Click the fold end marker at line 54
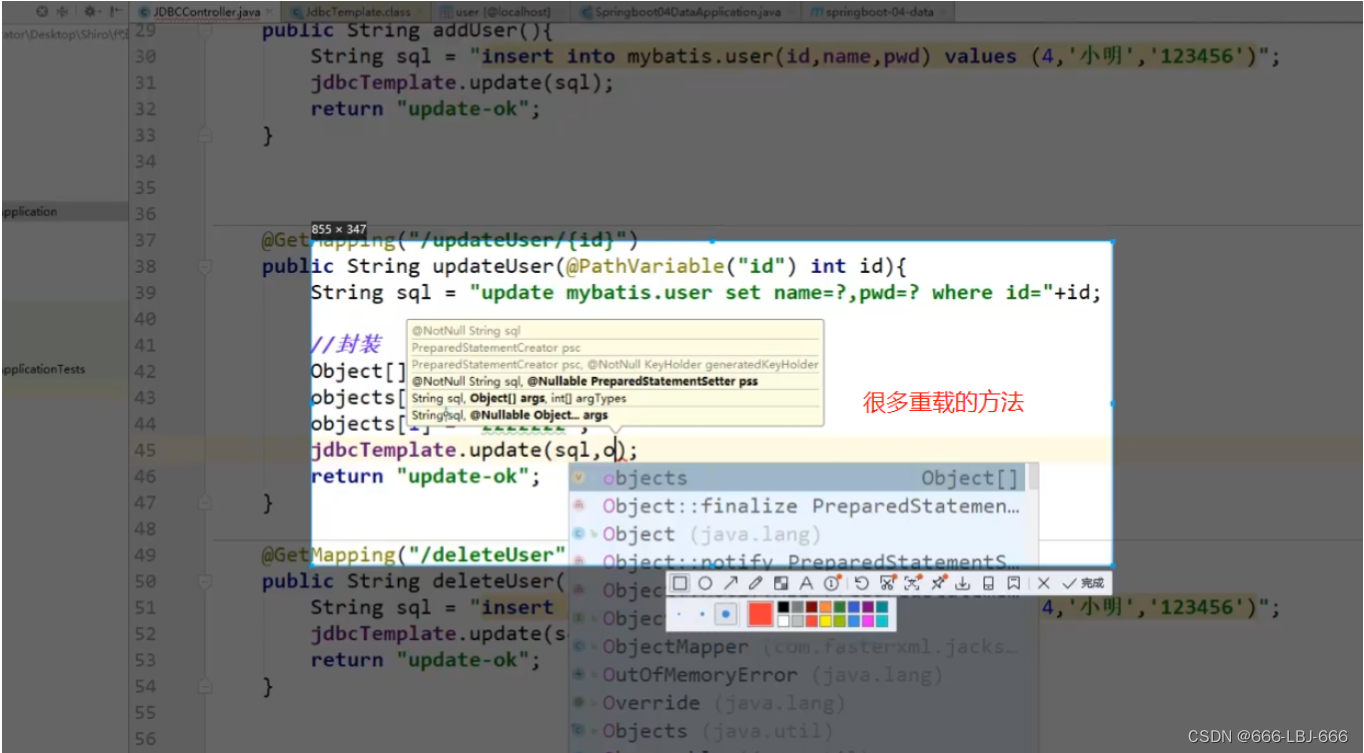Viewport: 1364px width, 753px height. pyautogui.click(x=205, y=686)
